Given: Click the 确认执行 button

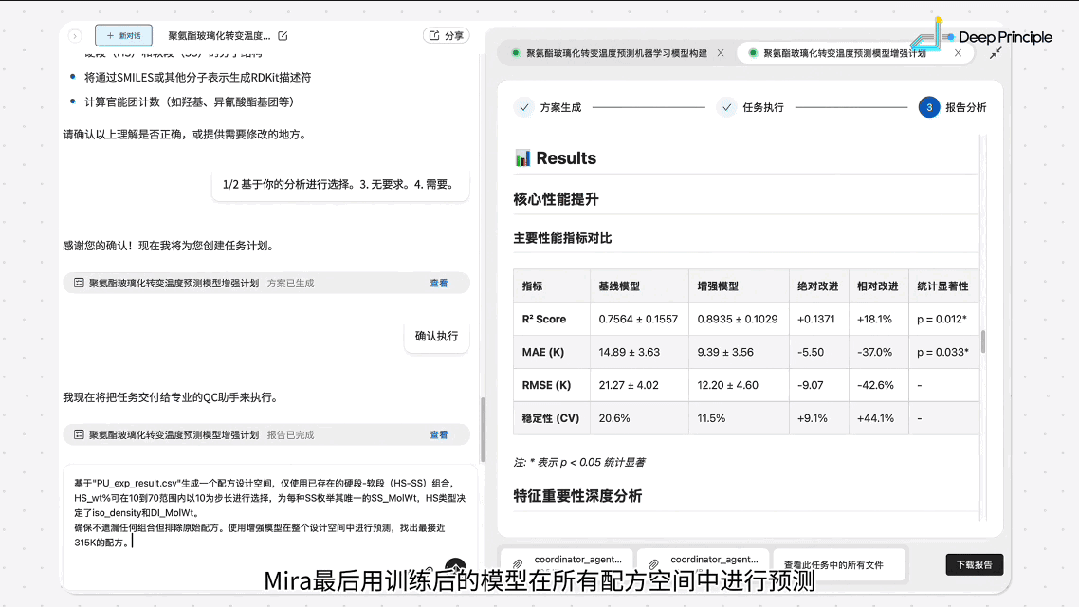Looking at the screenshot, I should pos(437,337).
